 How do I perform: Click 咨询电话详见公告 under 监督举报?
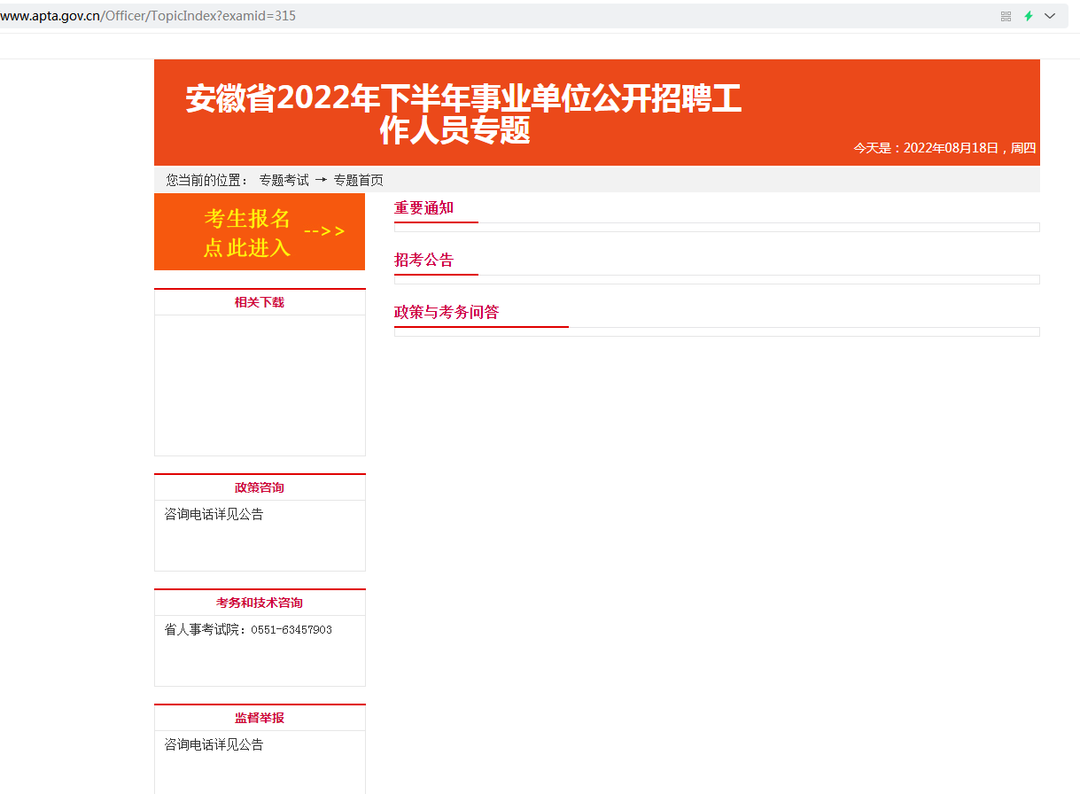(x=214, y=744)
